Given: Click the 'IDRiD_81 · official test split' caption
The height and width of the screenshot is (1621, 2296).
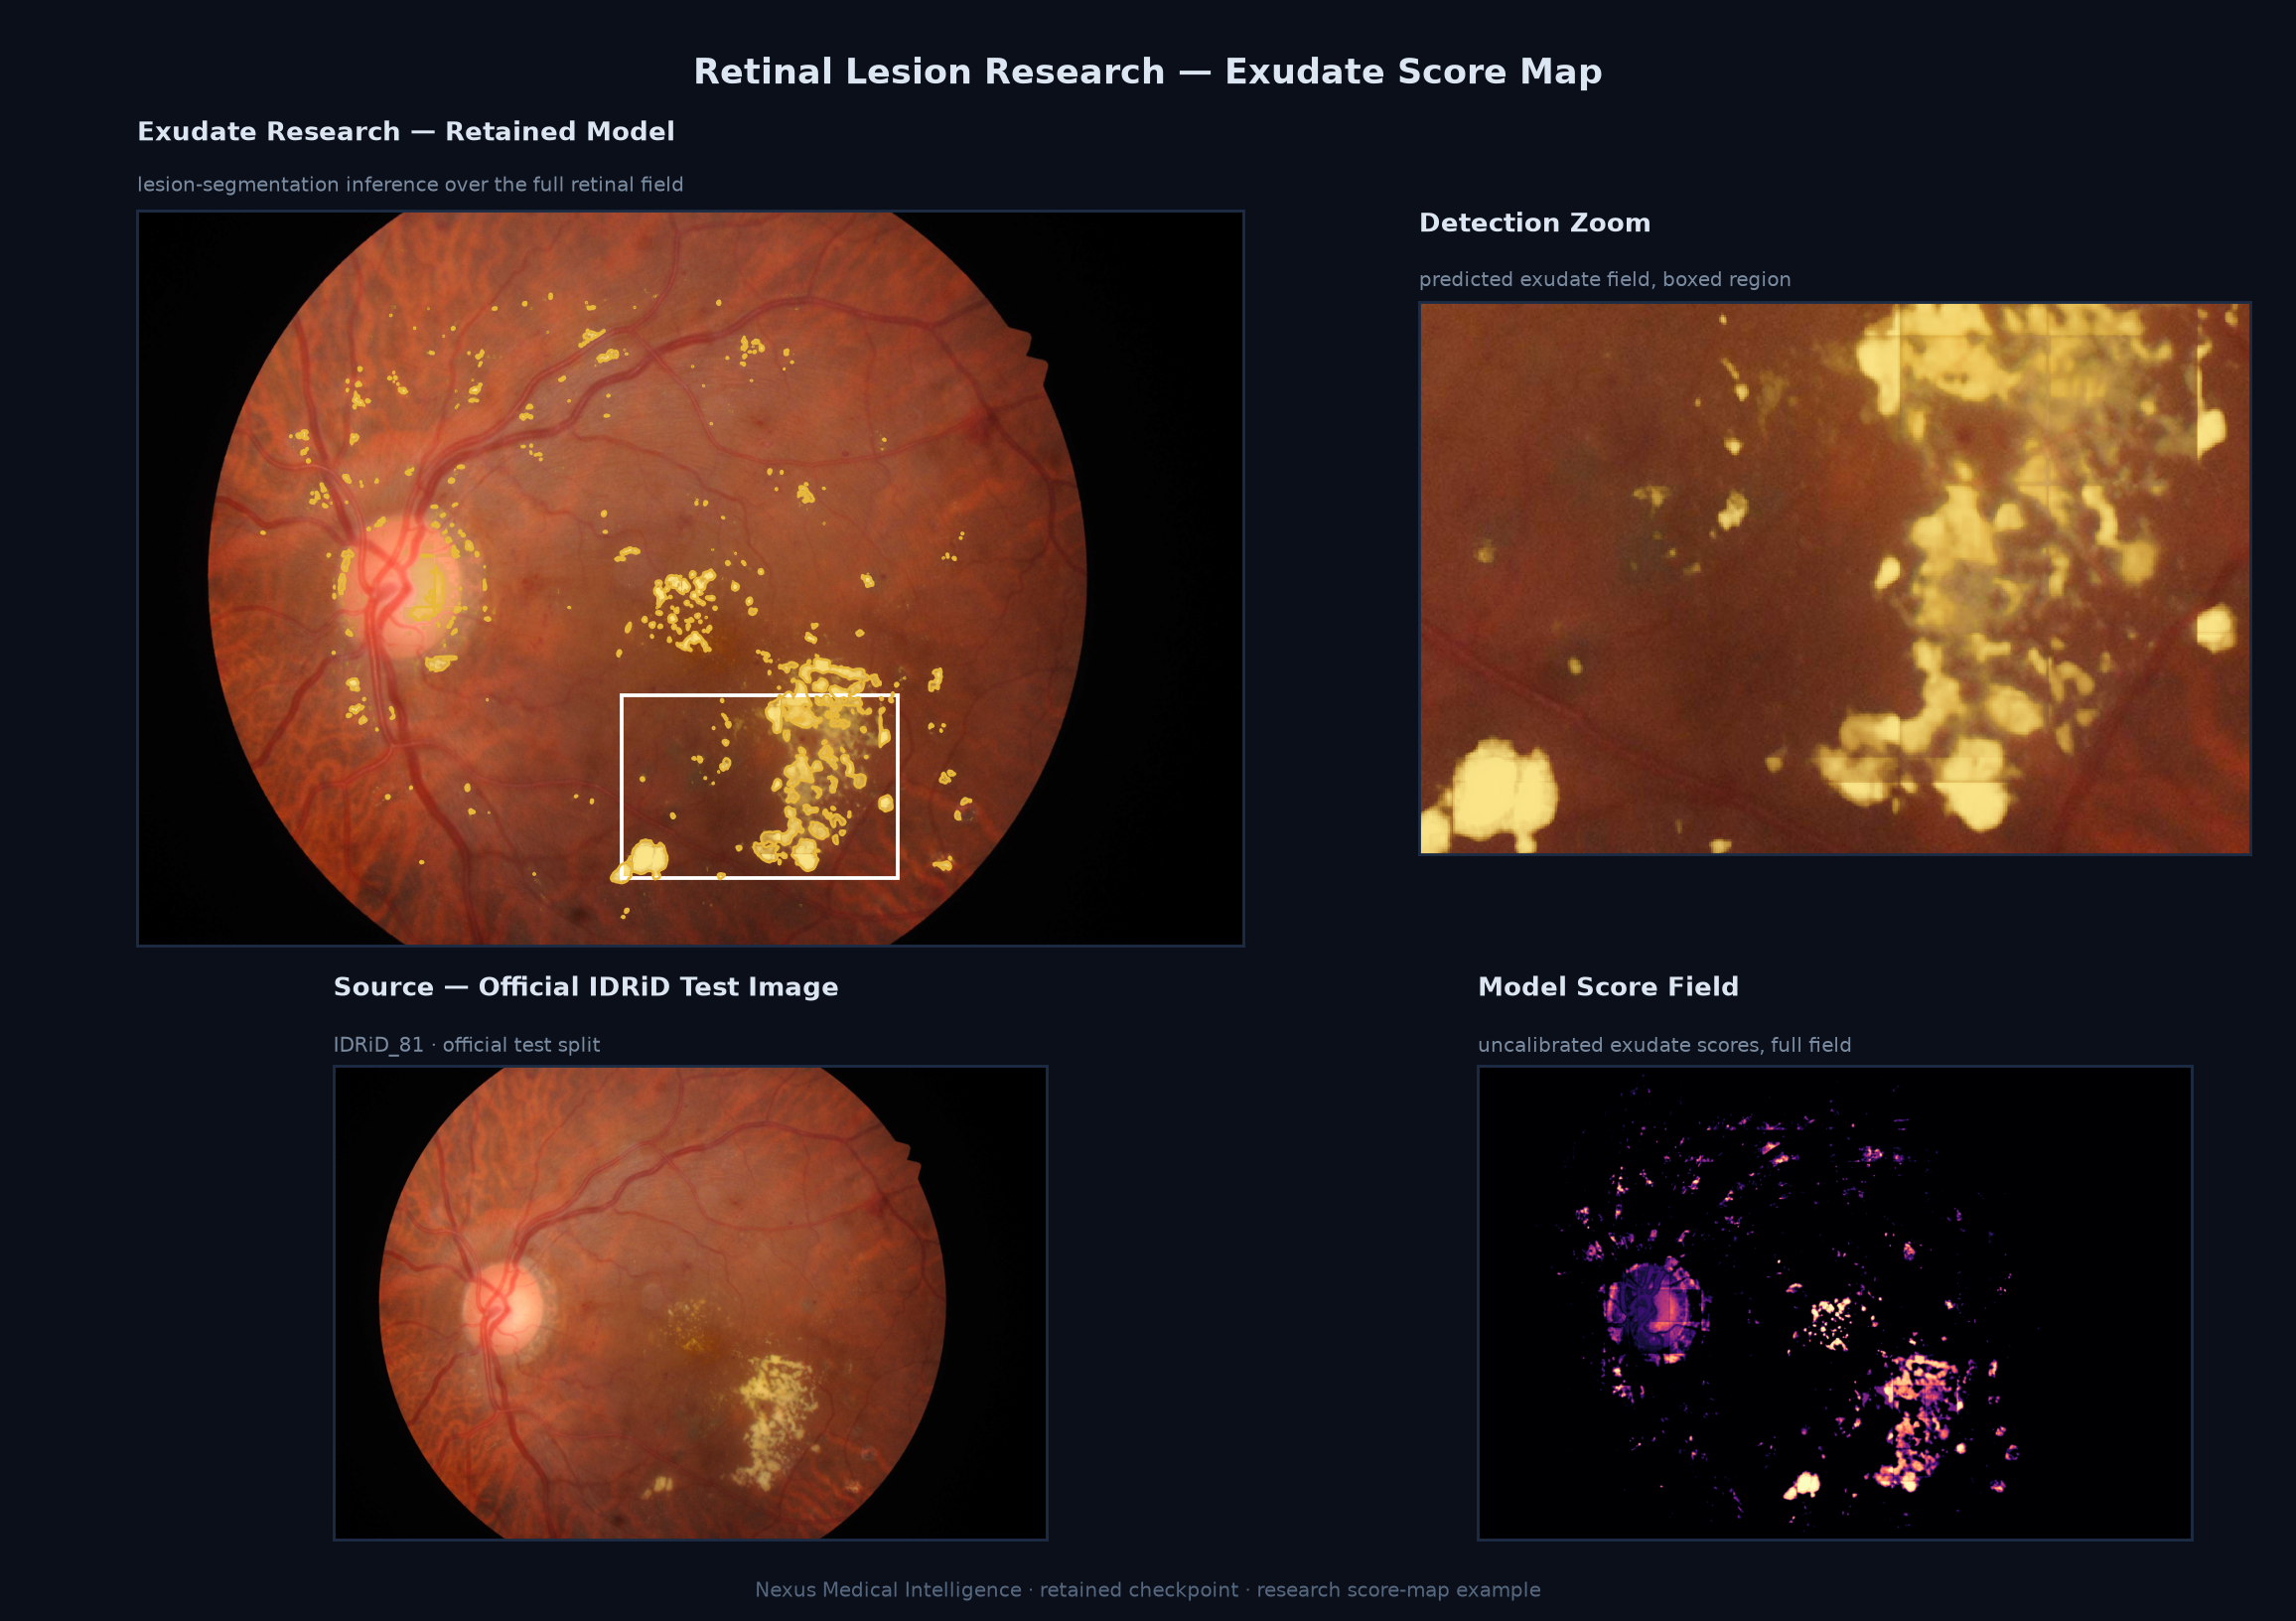Looking at the screenshot, I should pyautogui.click(x=467, y=1045).
